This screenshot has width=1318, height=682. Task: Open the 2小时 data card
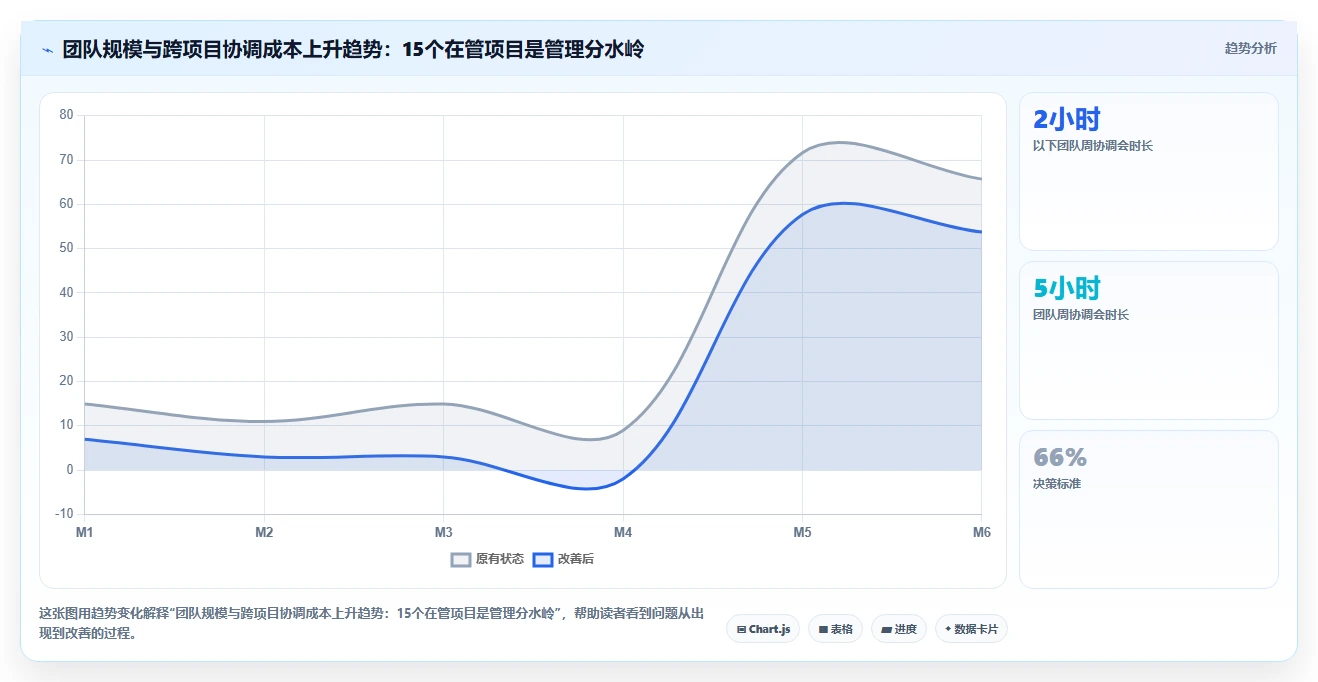[x=1148, y=171]
